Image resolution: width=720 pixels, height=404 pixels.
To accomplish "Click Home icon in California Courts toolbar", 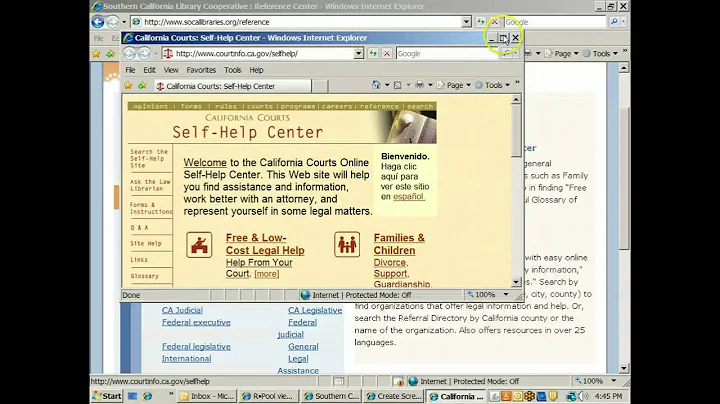I will [x=376, y=85].
